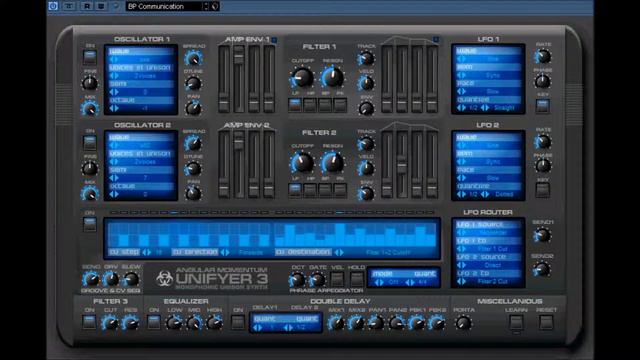The height and width of the screenshot is (360, 640).
Task: Click the CV sequencer step bar display
Action: pos(272,234)
